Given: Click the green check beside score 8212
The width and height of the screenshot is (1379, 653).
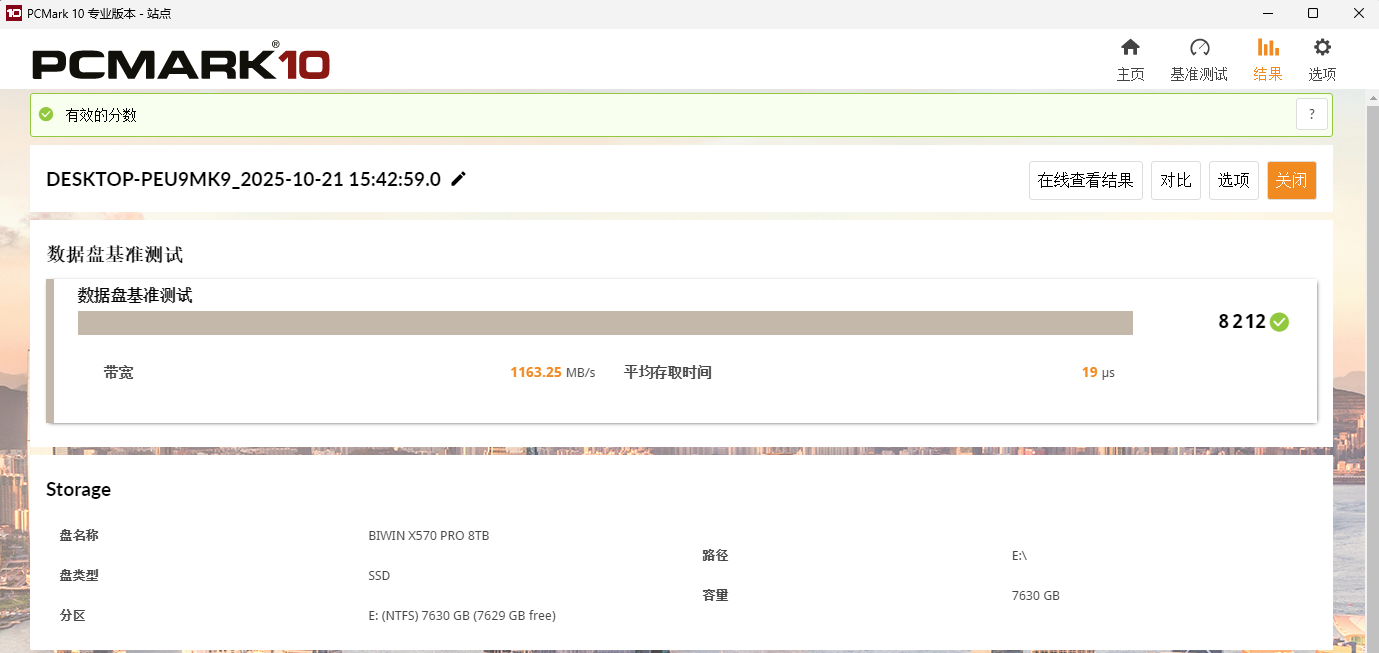Looking at the screenshot, I should click(x=1279, y=322).
